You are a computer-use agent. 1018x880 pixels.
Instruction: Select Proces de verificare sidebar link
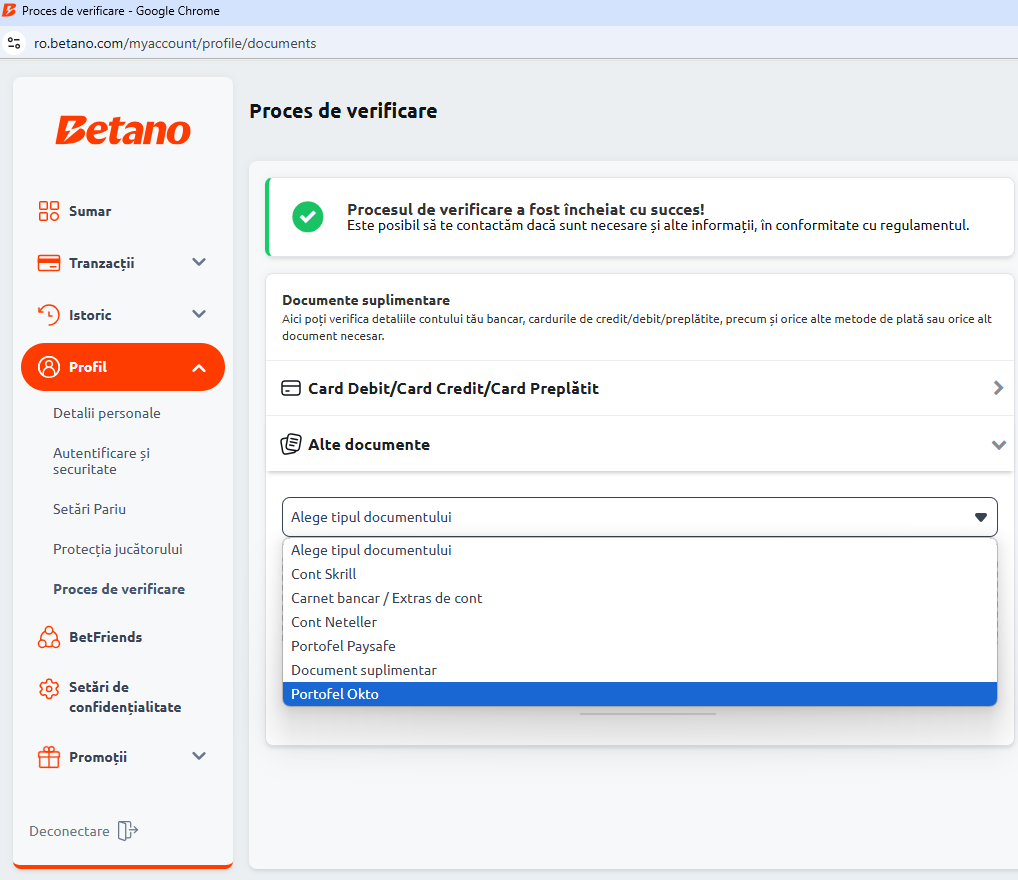(119, 589)
